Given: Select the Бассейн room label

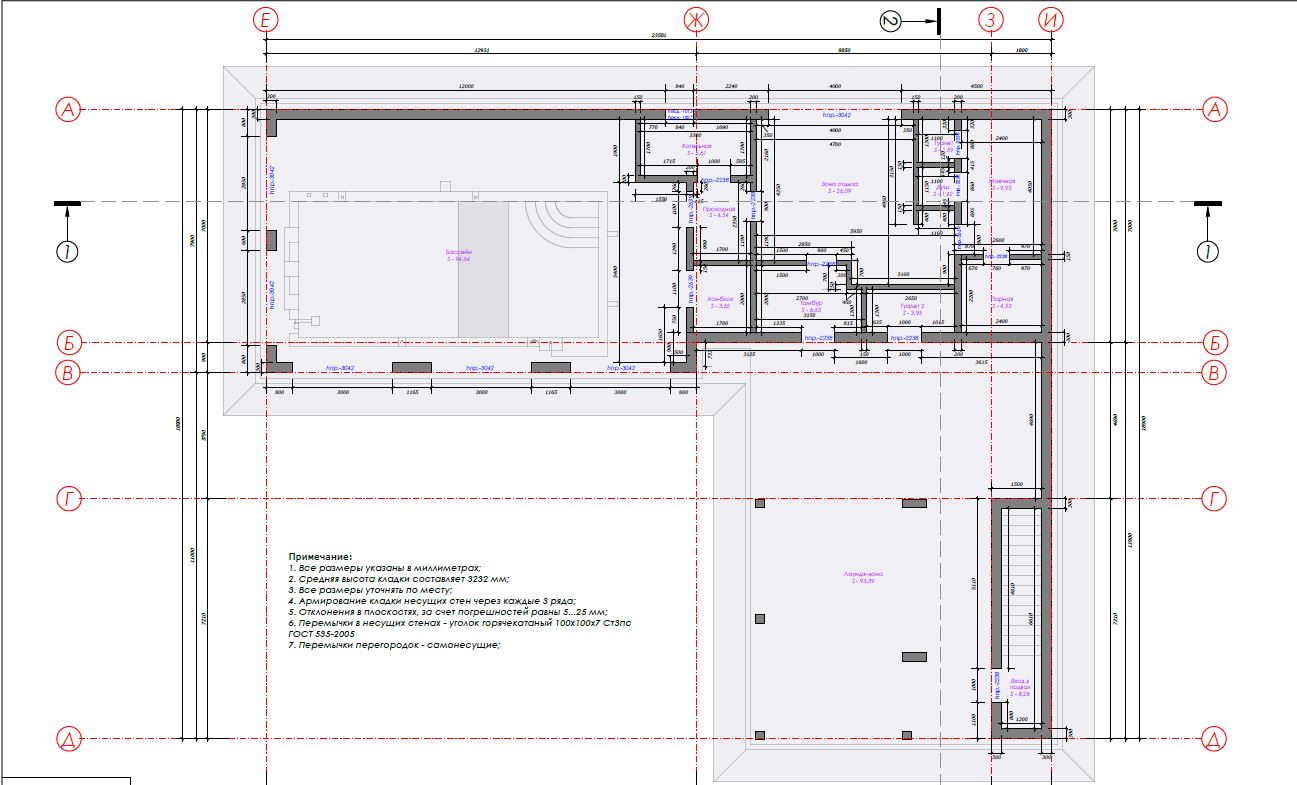Looking at the screenshot, I should (460, 255).
